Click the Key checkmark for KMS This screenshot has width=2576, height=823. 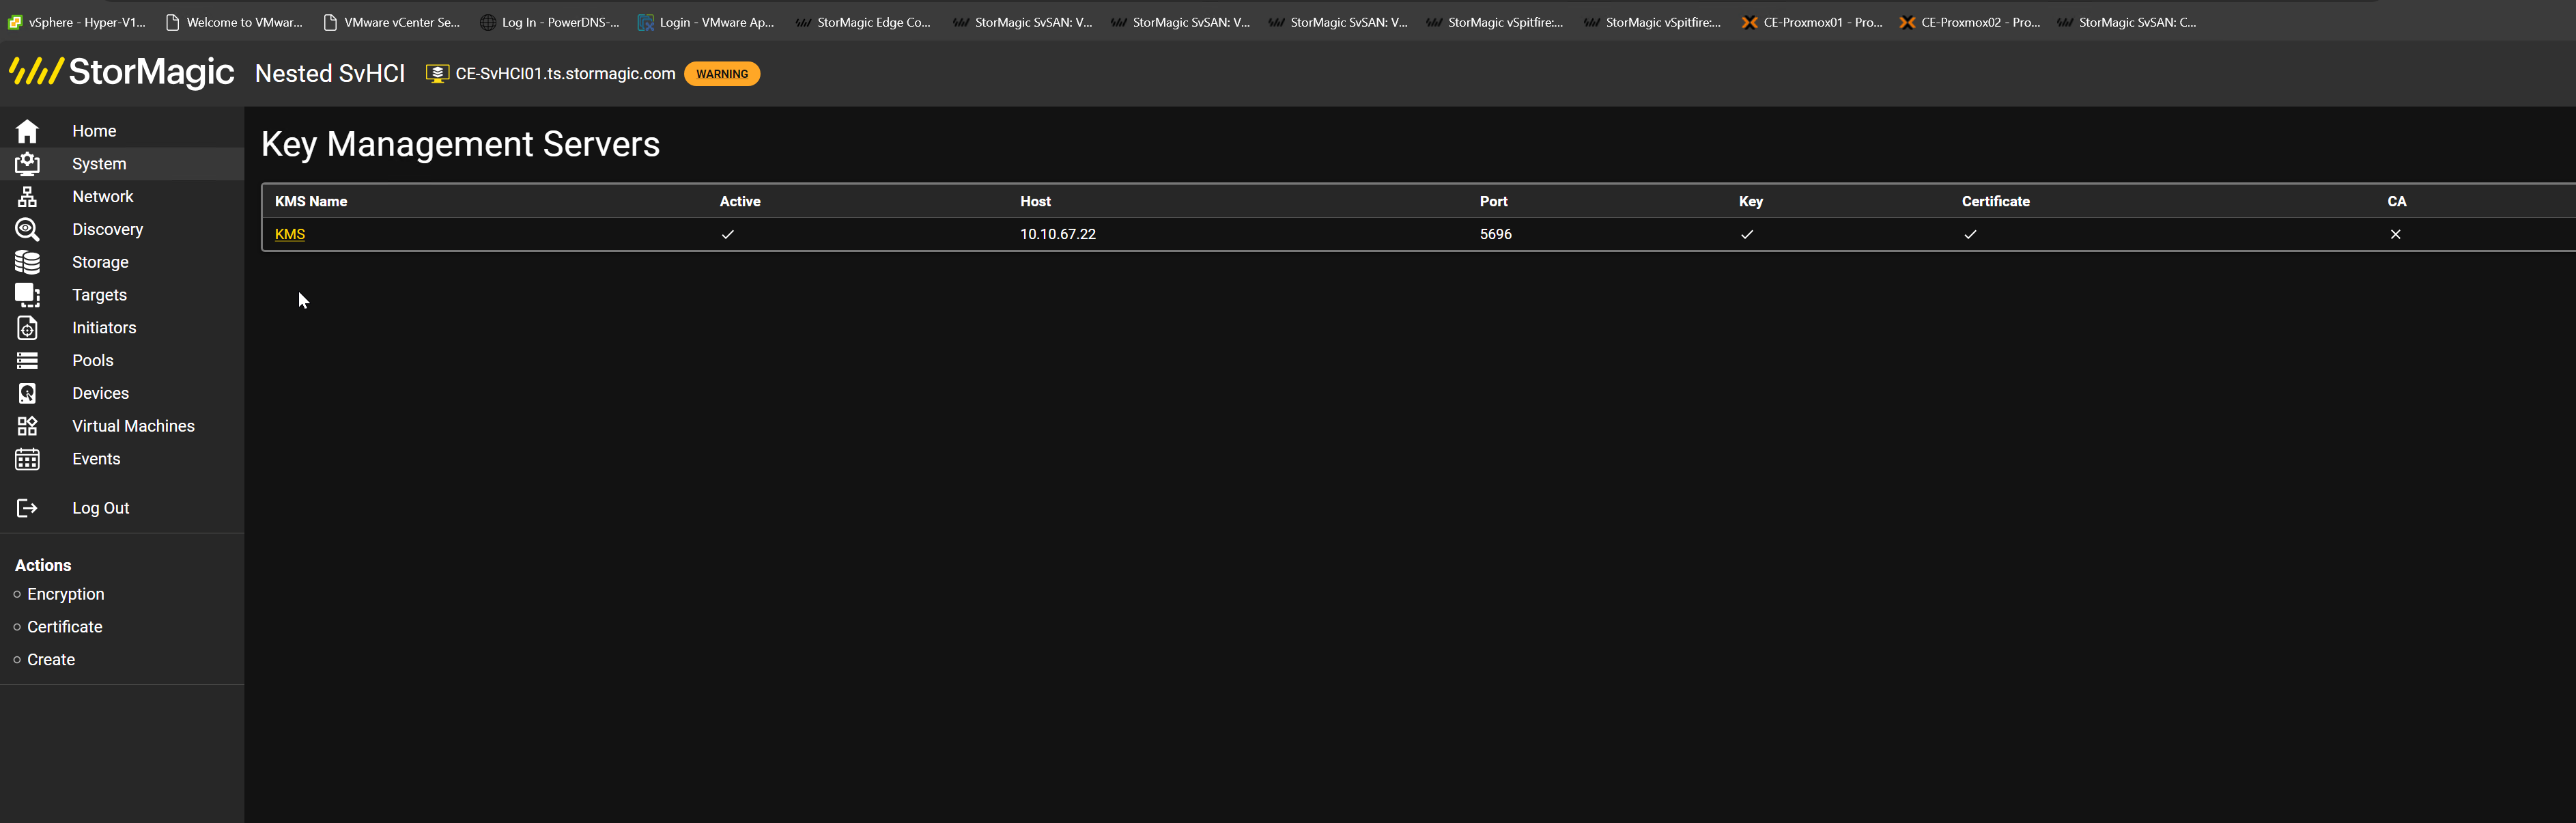[x=1747, y=234]
